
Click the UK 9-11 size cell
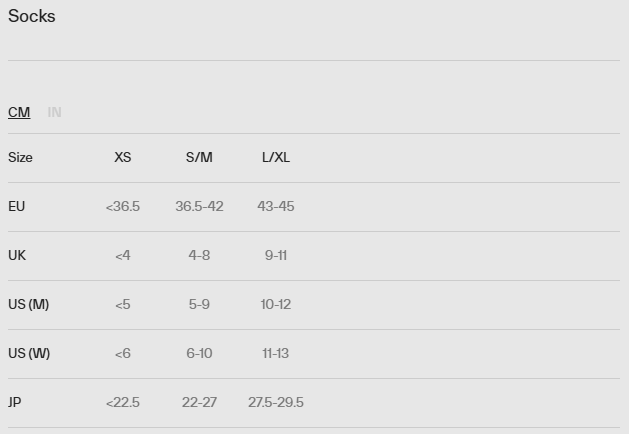click(x=276, y=255)
